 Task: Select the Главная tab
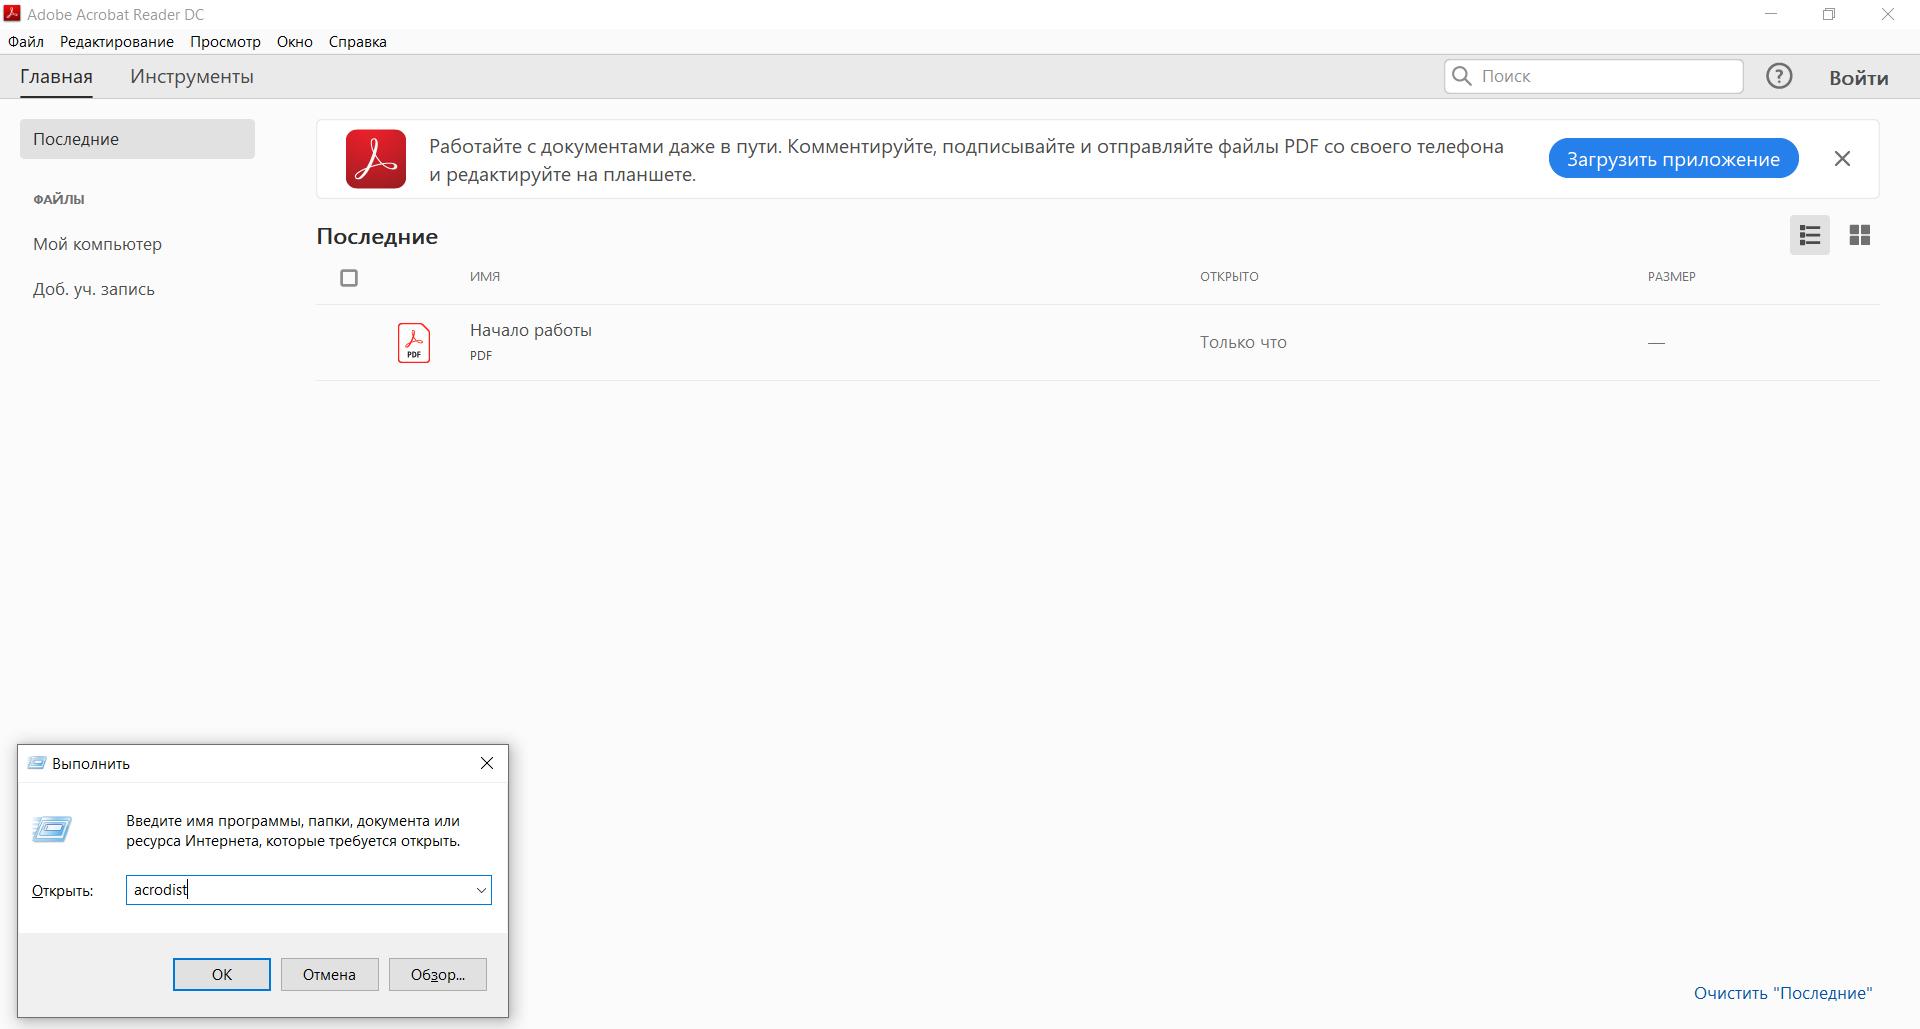point(56,76)
